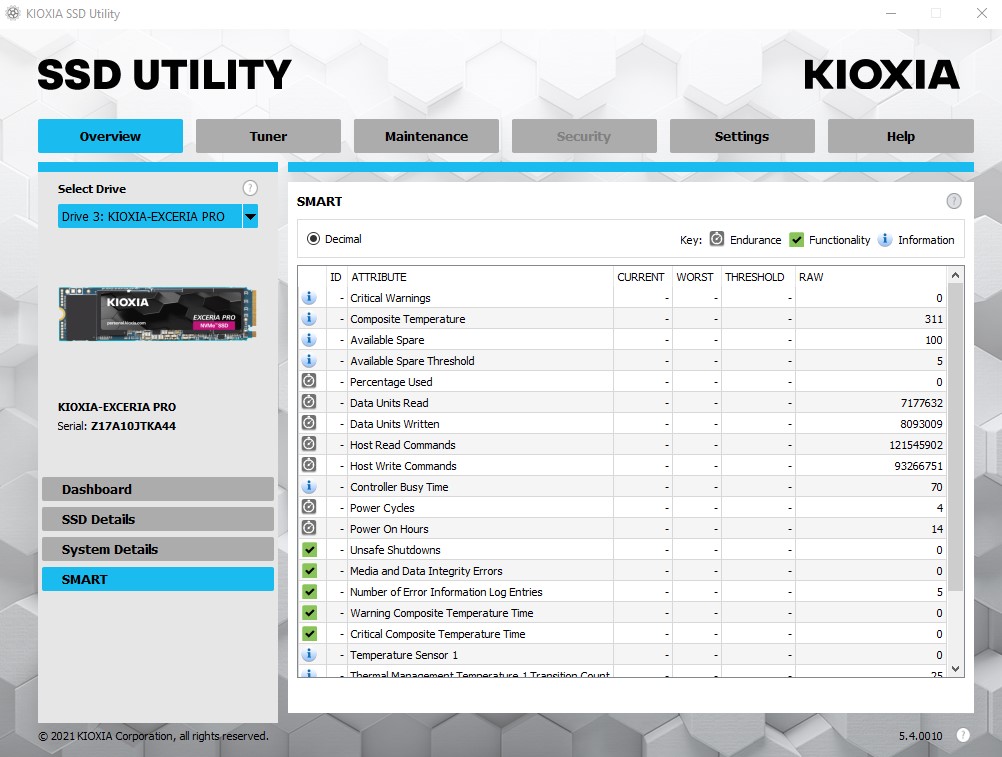Click endurance icon beside Host Write Commands
Screen dimensions: 1002x757
coord(309,466)
